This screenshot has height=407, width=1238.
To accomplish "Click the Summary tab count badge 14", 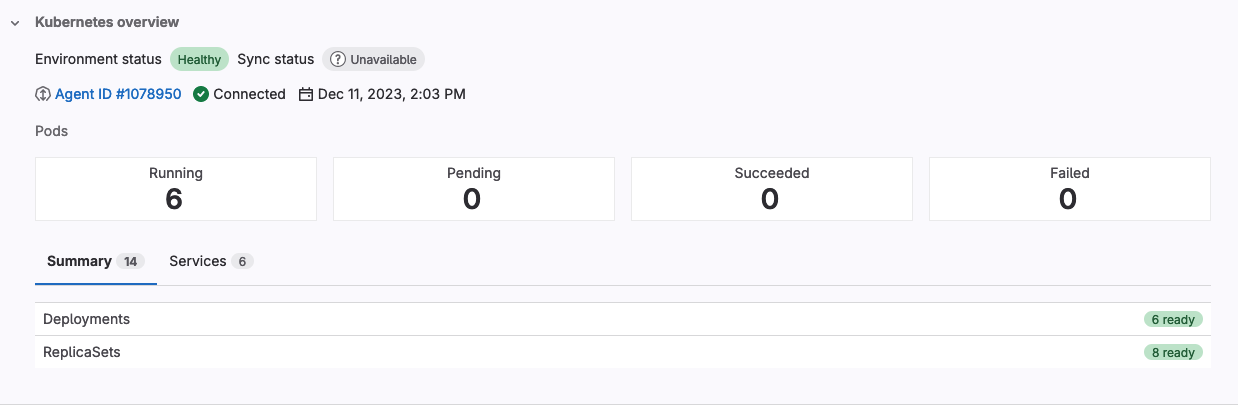I will coord(130,262).
